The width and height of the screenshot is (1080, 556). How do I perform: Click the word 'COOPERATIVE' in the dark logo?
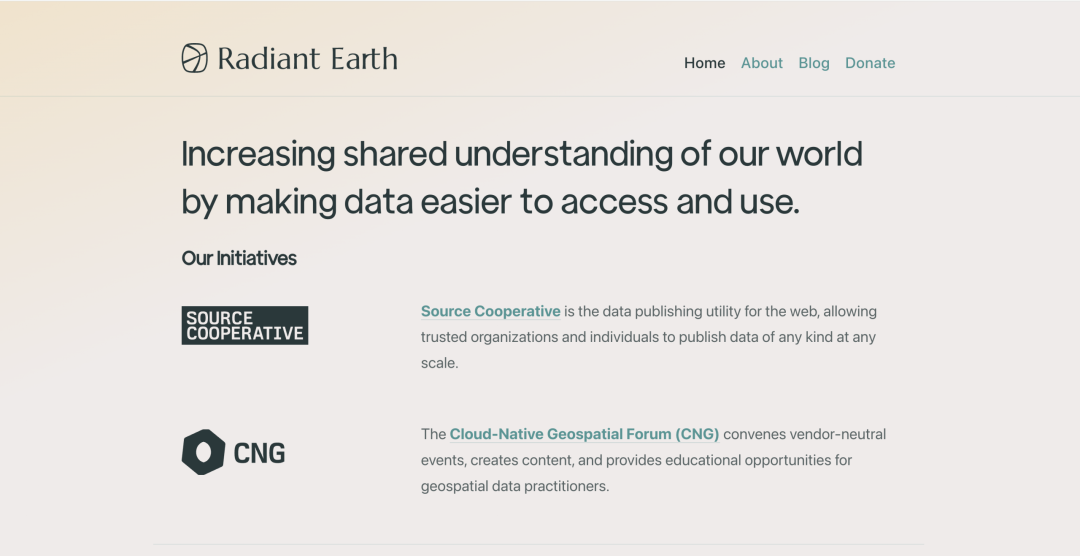245,334
